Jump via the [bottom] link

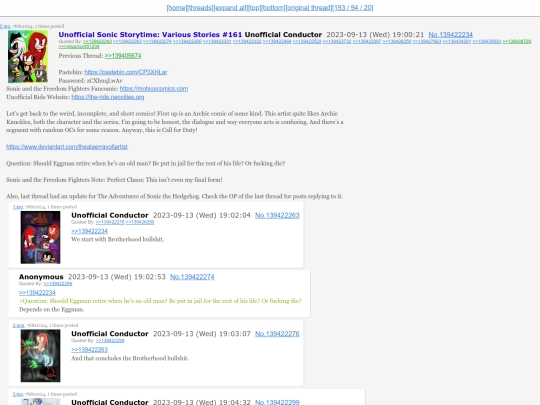coord(273,8)
